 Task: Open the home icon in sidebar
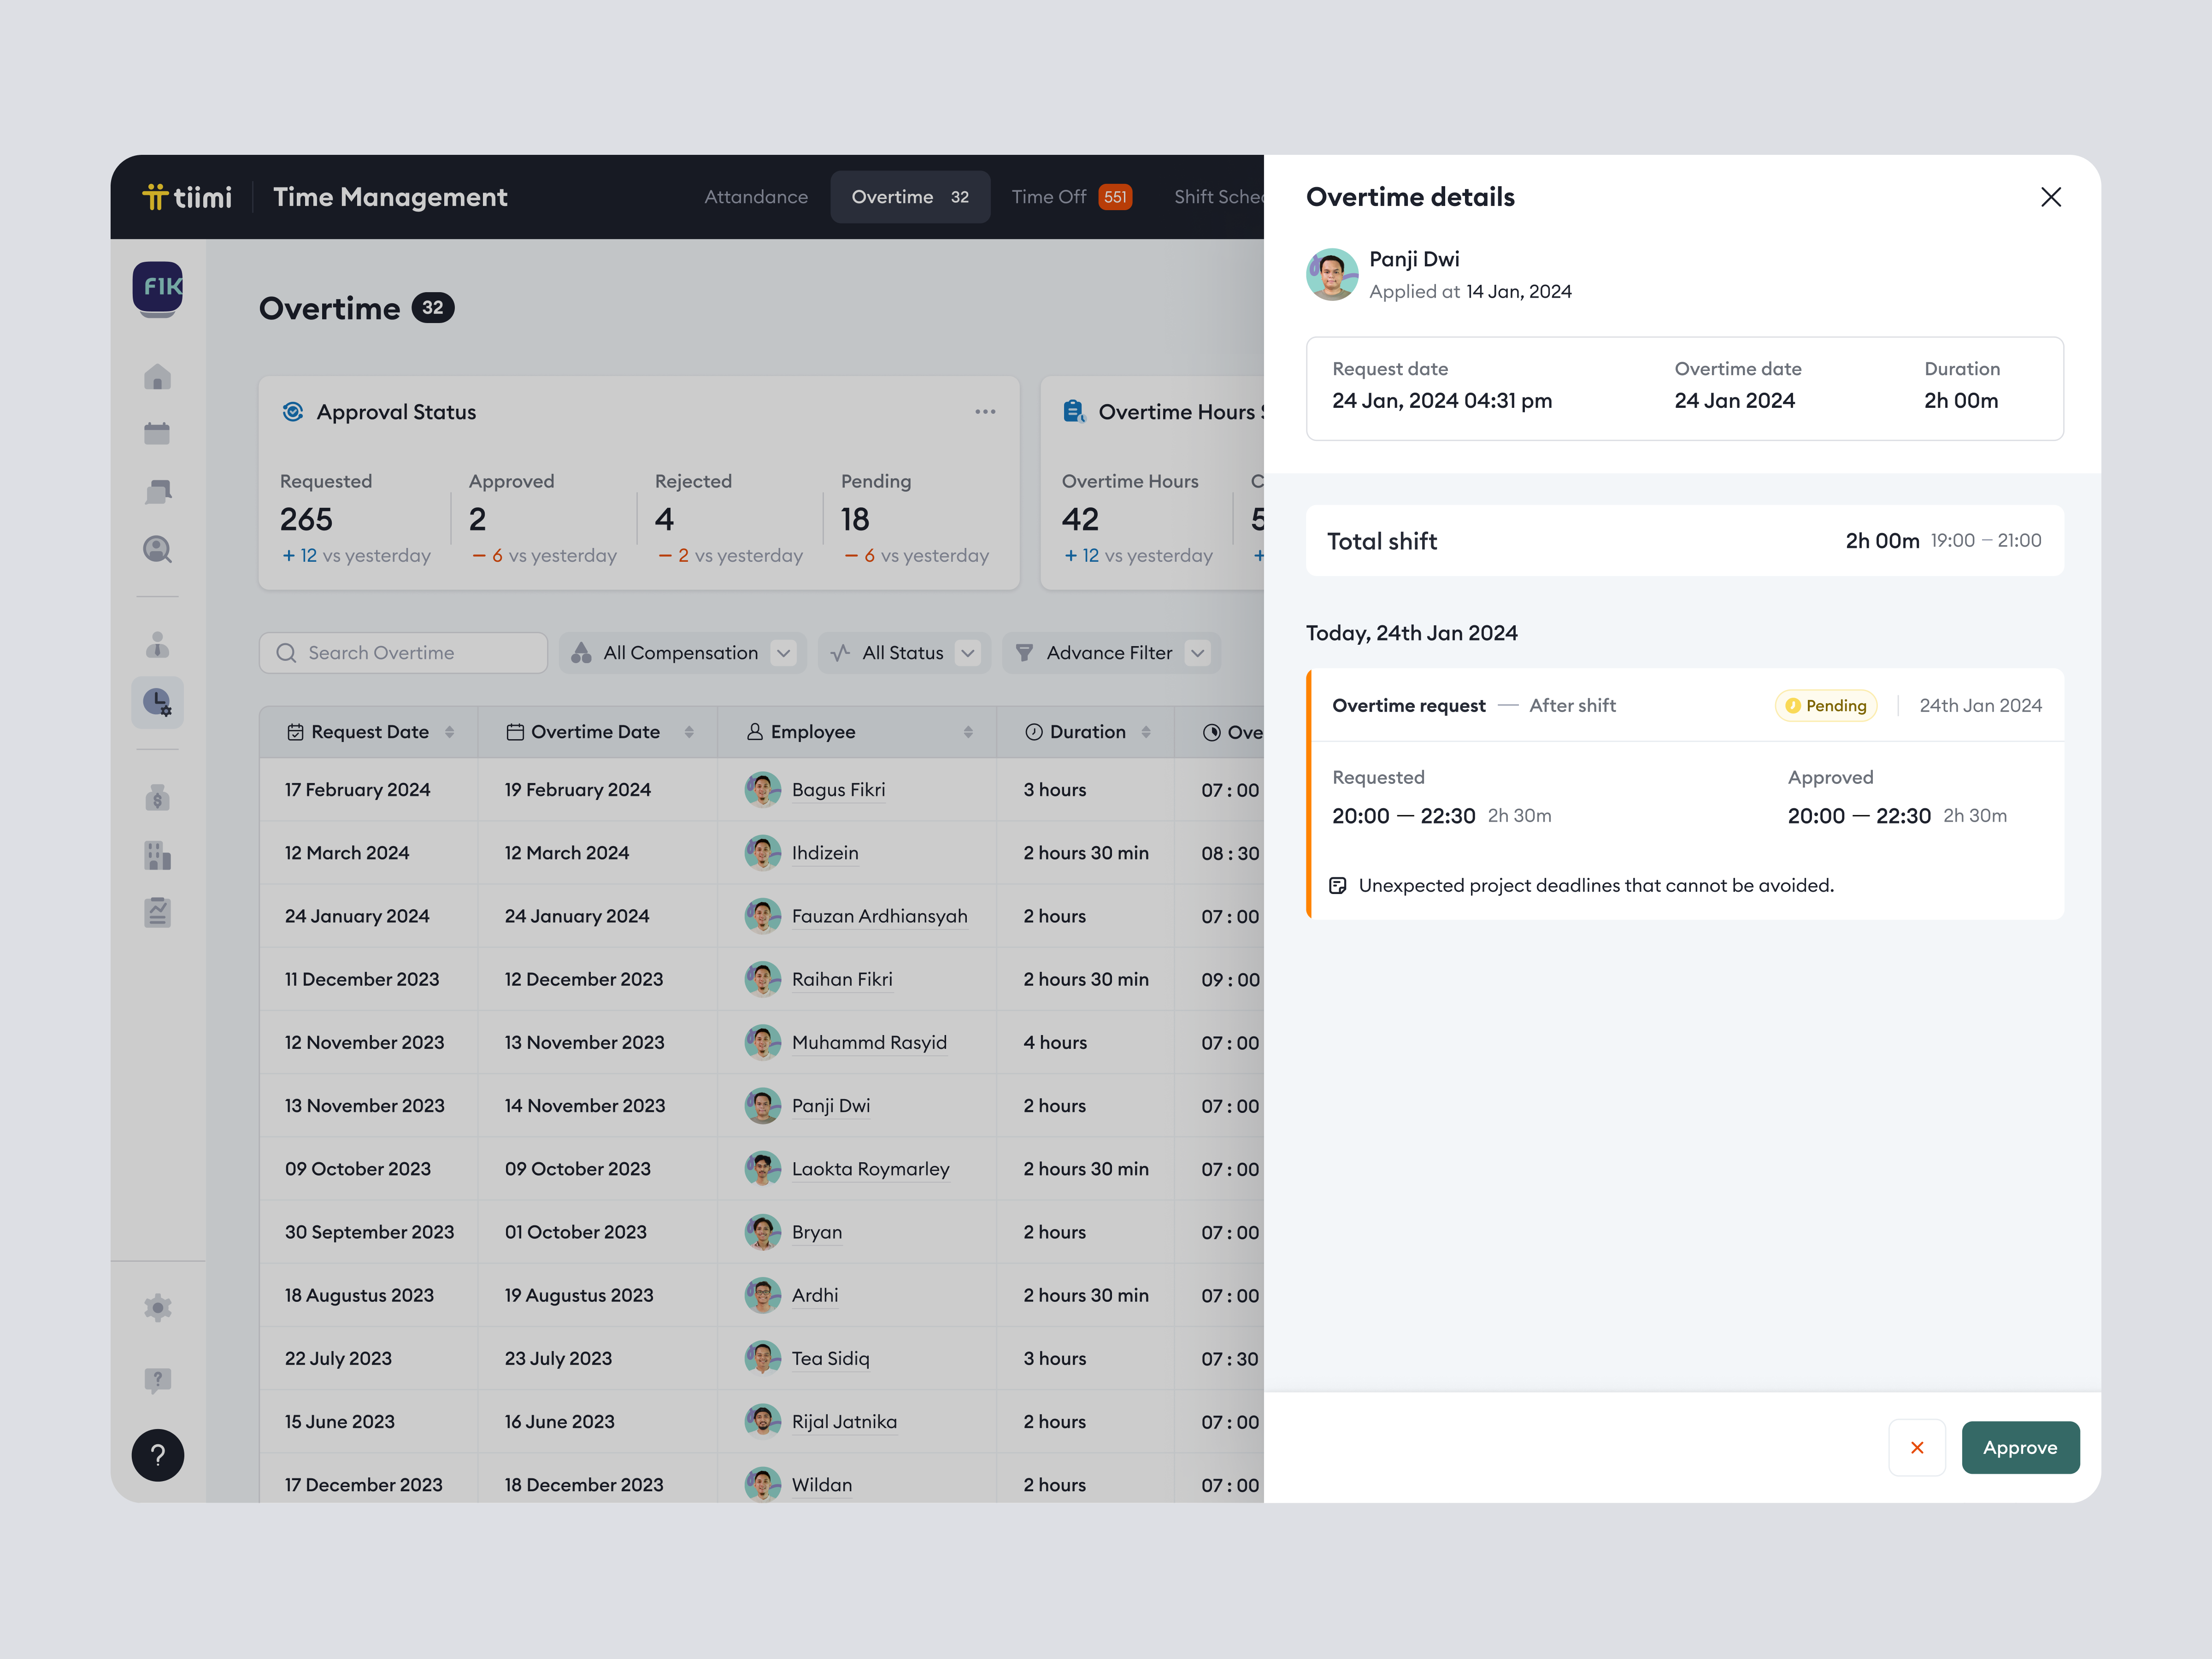157,377
